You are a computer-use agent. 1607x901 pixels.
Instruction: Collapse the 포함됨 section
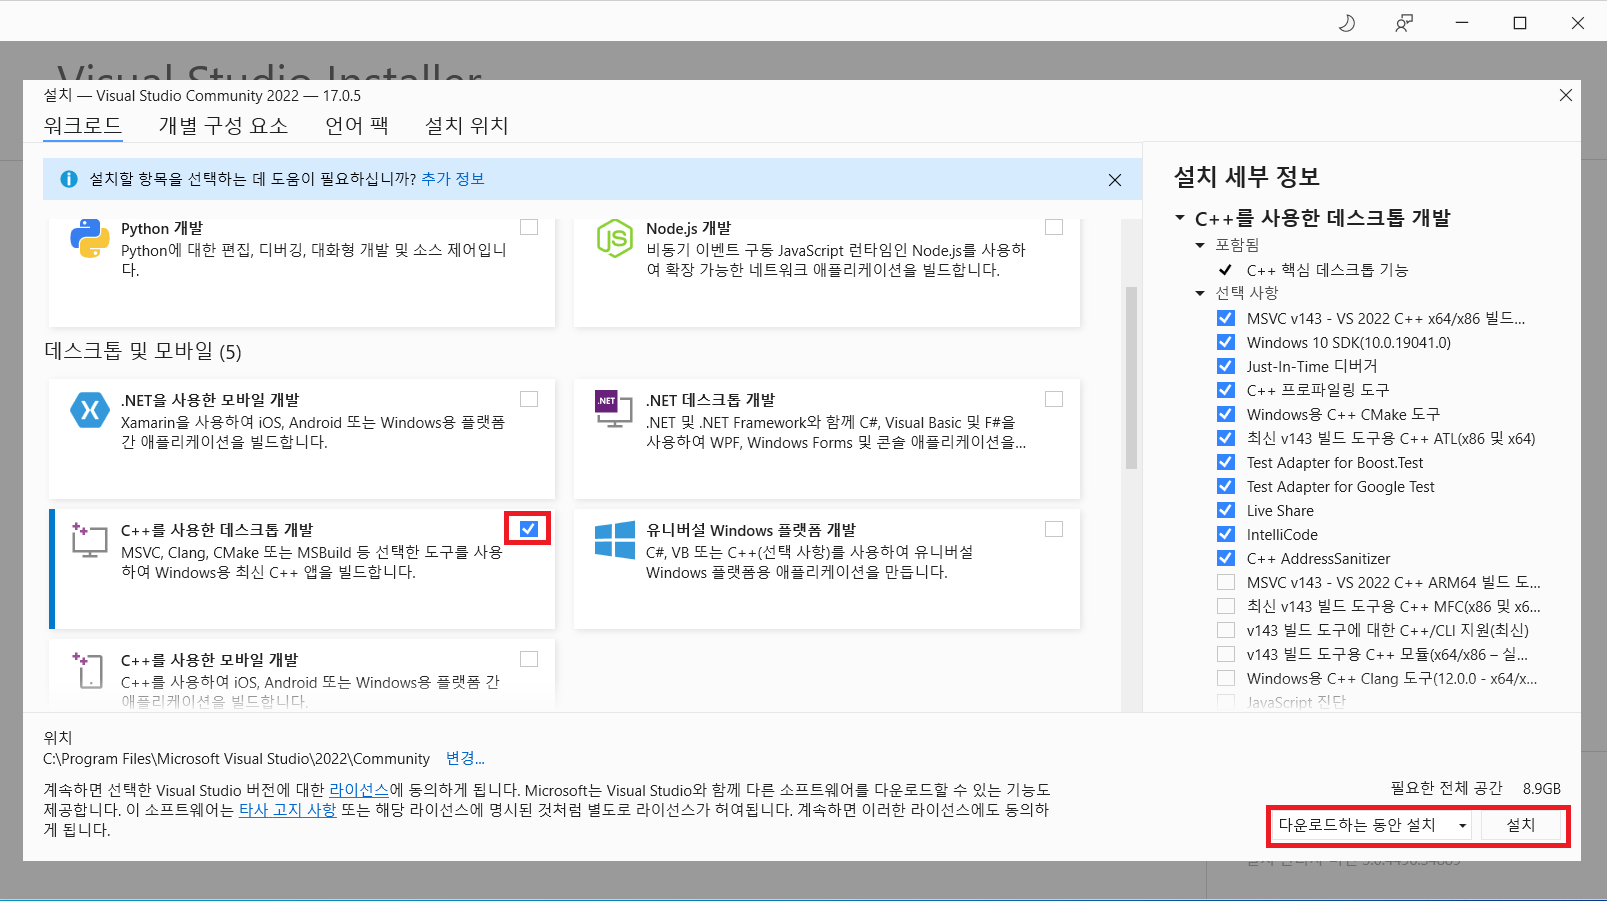[1200, 245]
